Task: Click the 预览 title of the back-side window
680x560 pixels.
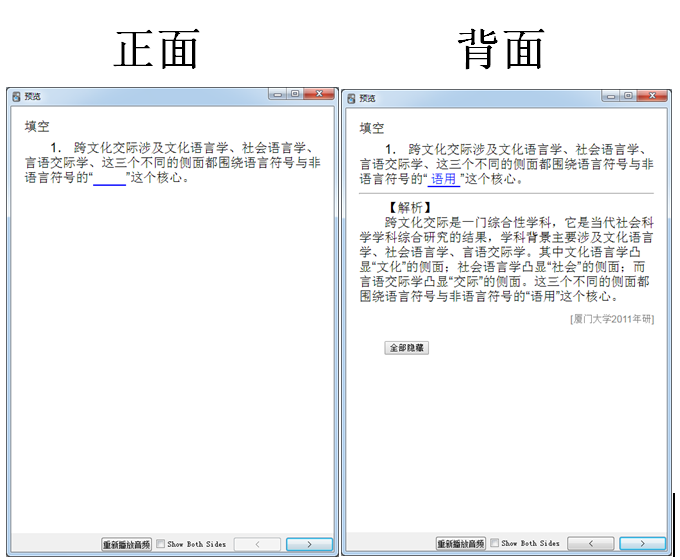Action: pos(367,98)
